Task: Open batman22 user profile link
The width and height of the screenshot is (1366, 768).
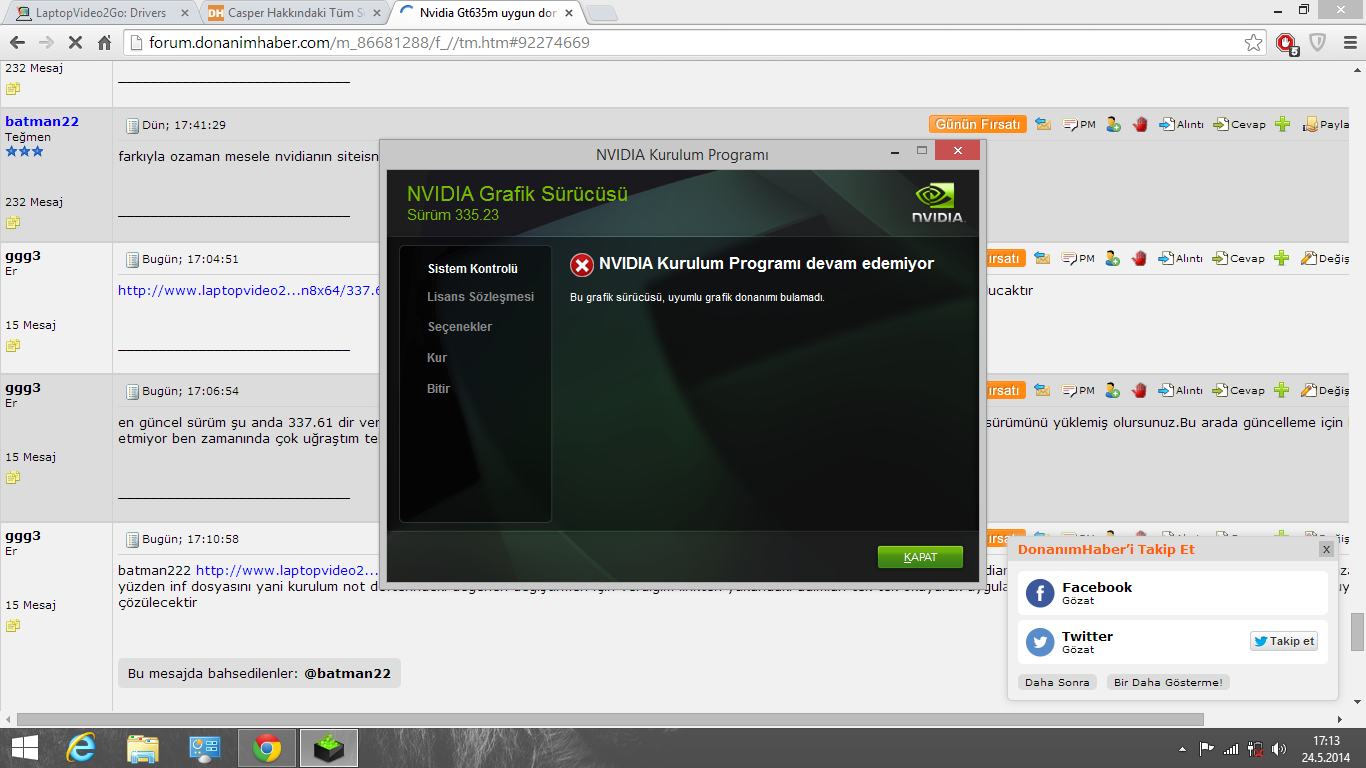Action: pos(42,121)
